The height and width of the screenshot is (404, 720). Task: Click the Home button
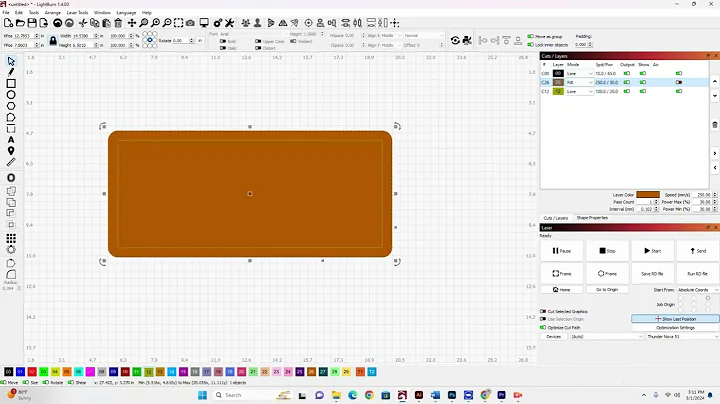pyautogui.click(x=562, y=290)
